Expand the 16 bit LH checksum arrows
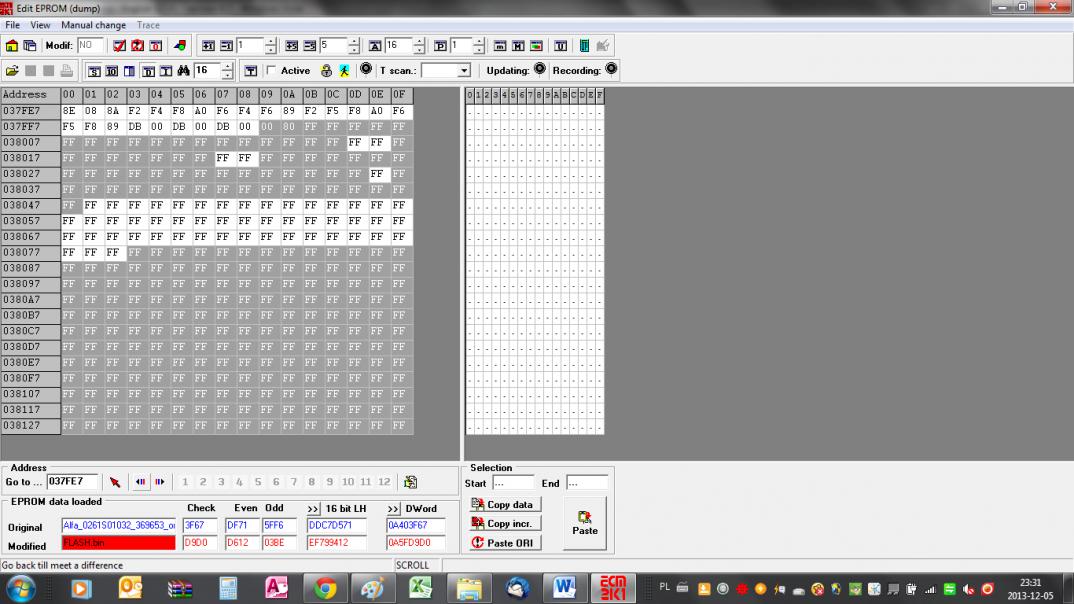Viewport: 1074px width, 604px height. tap(313, 509)
